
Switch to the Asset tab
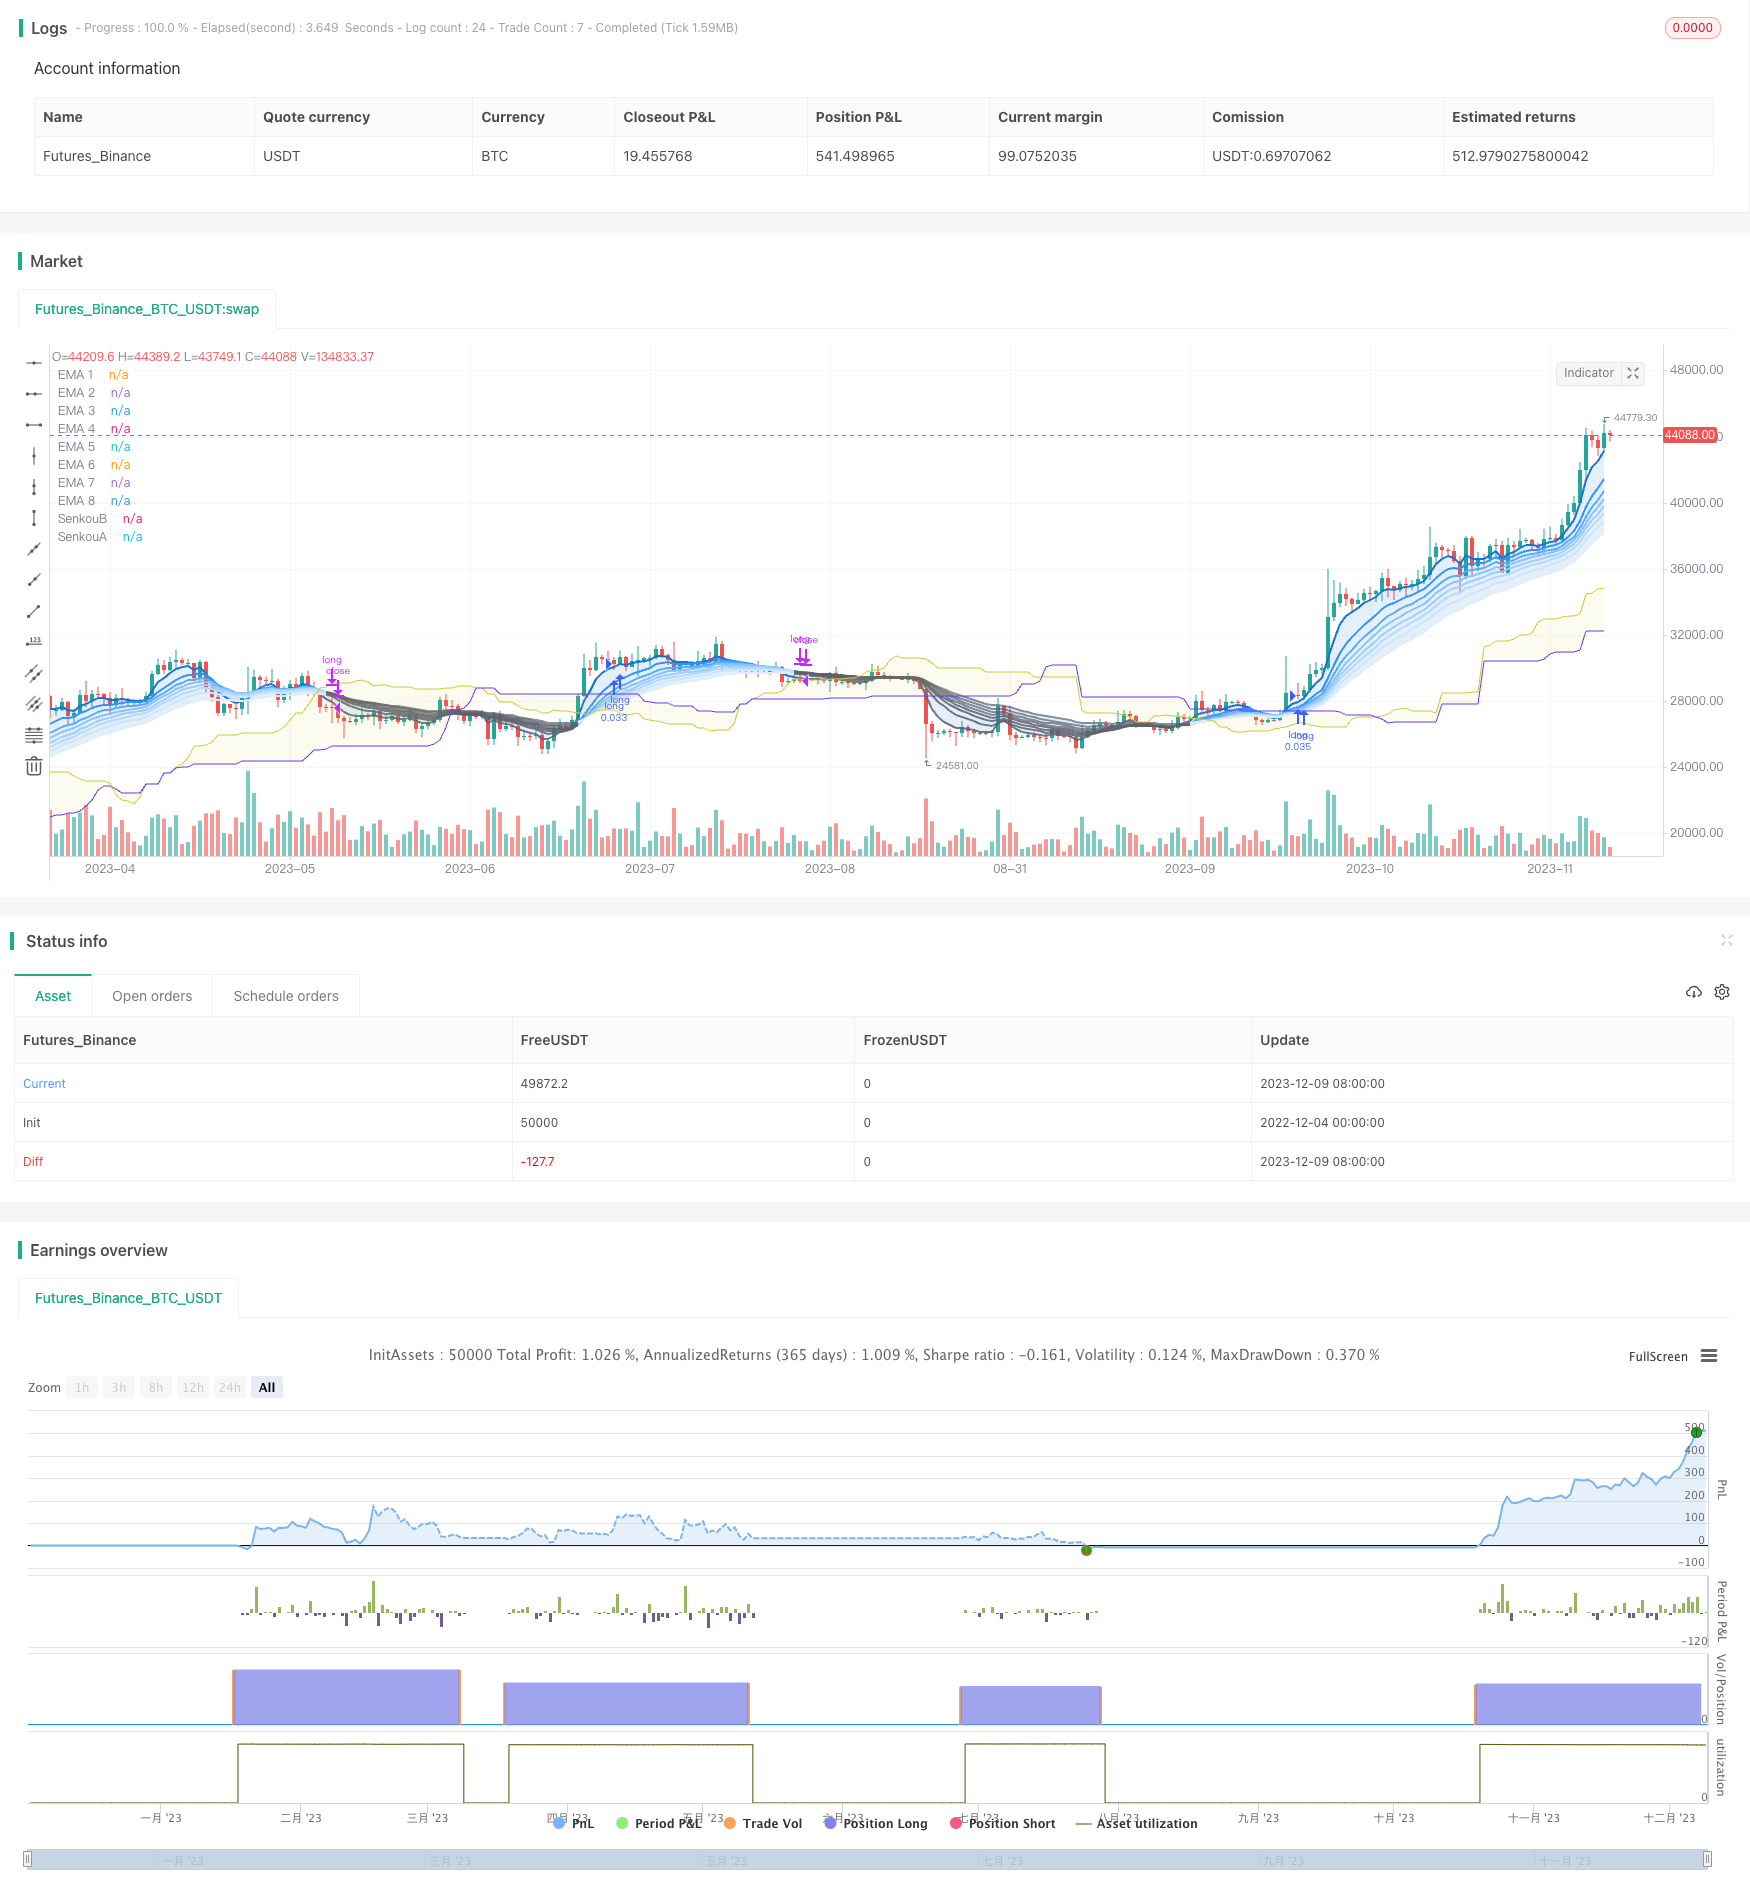(x=53, y=996)
